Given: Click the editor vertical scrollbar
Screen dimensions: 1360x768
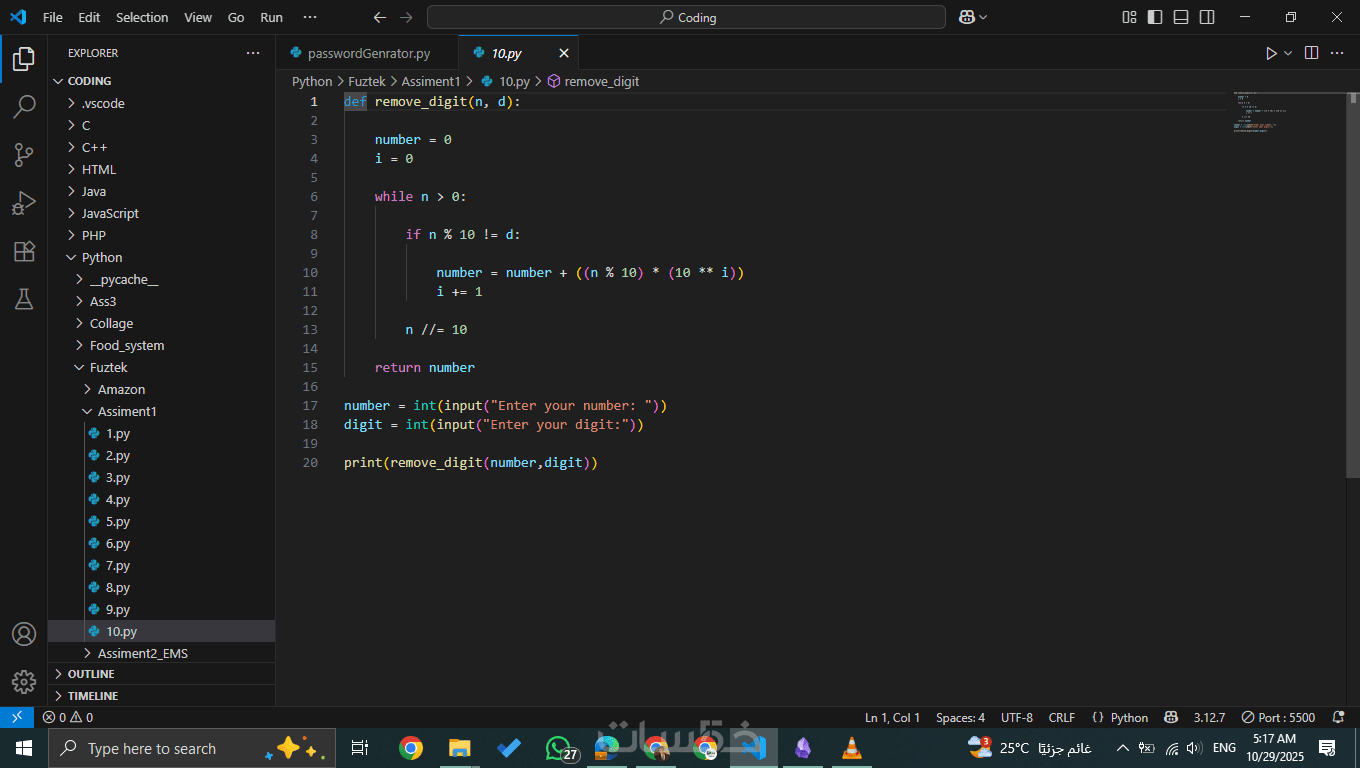Looking at the screenshot, I should click(1353, 300).
